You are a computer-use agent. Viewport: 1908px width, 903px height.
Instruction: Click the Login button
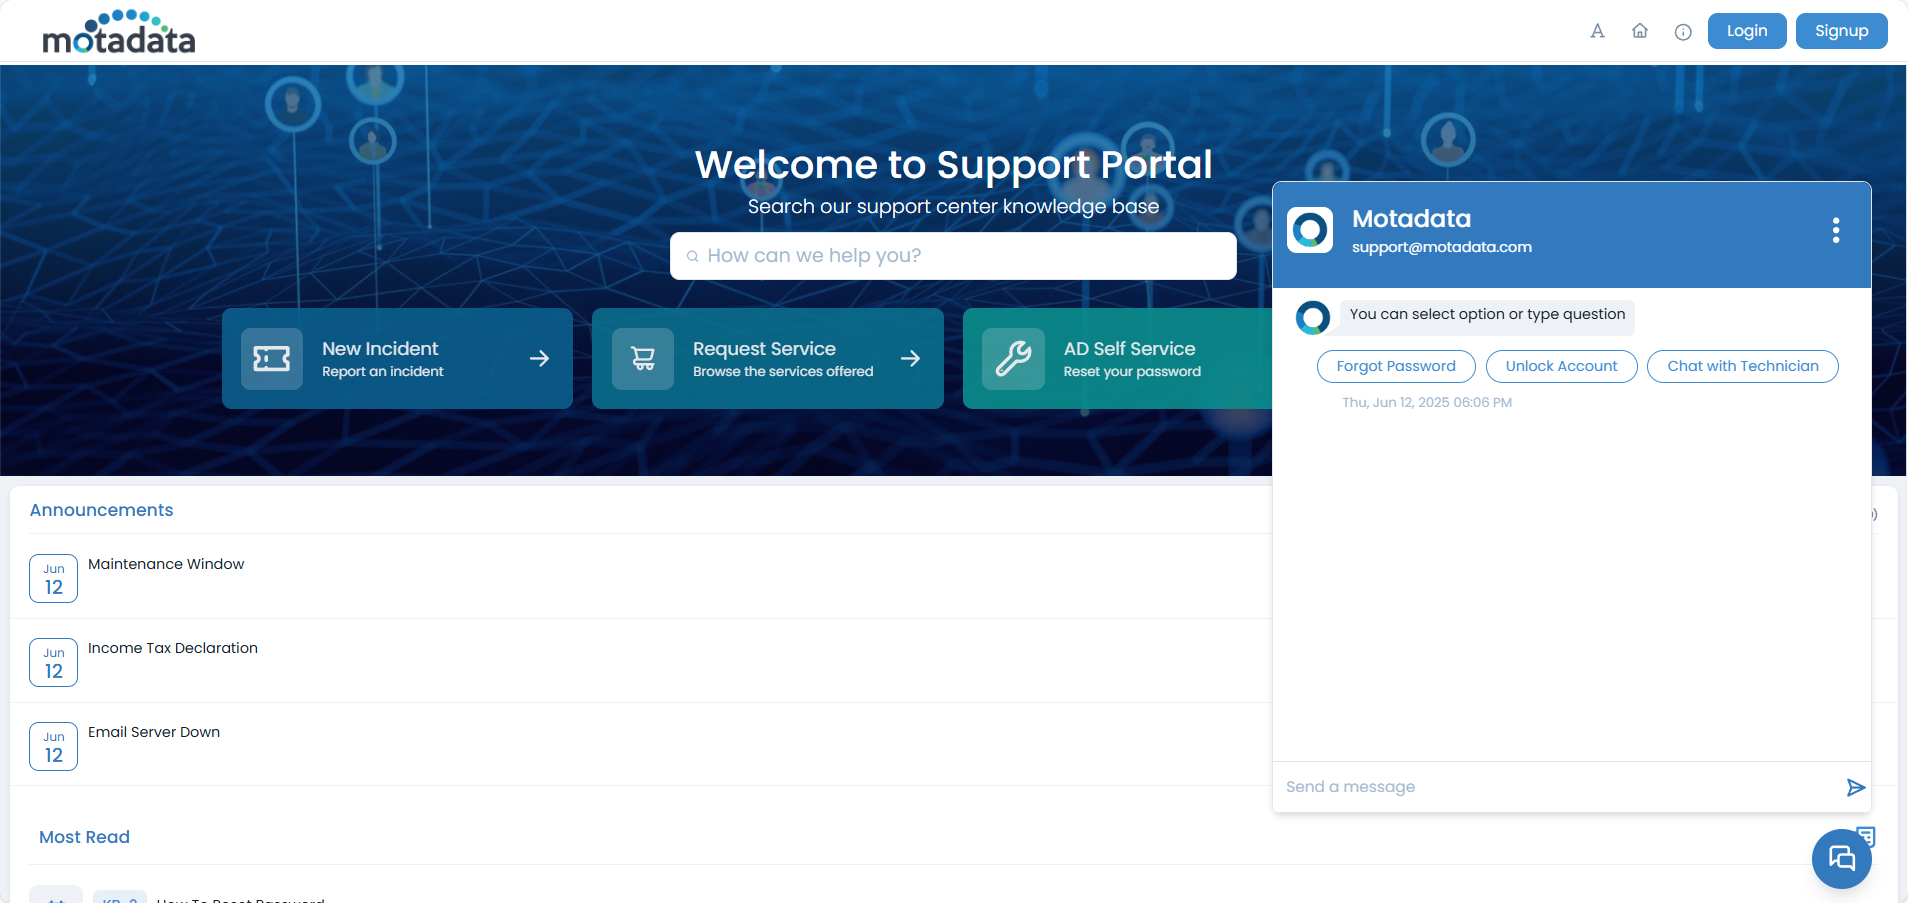(x=1746, y=31)
